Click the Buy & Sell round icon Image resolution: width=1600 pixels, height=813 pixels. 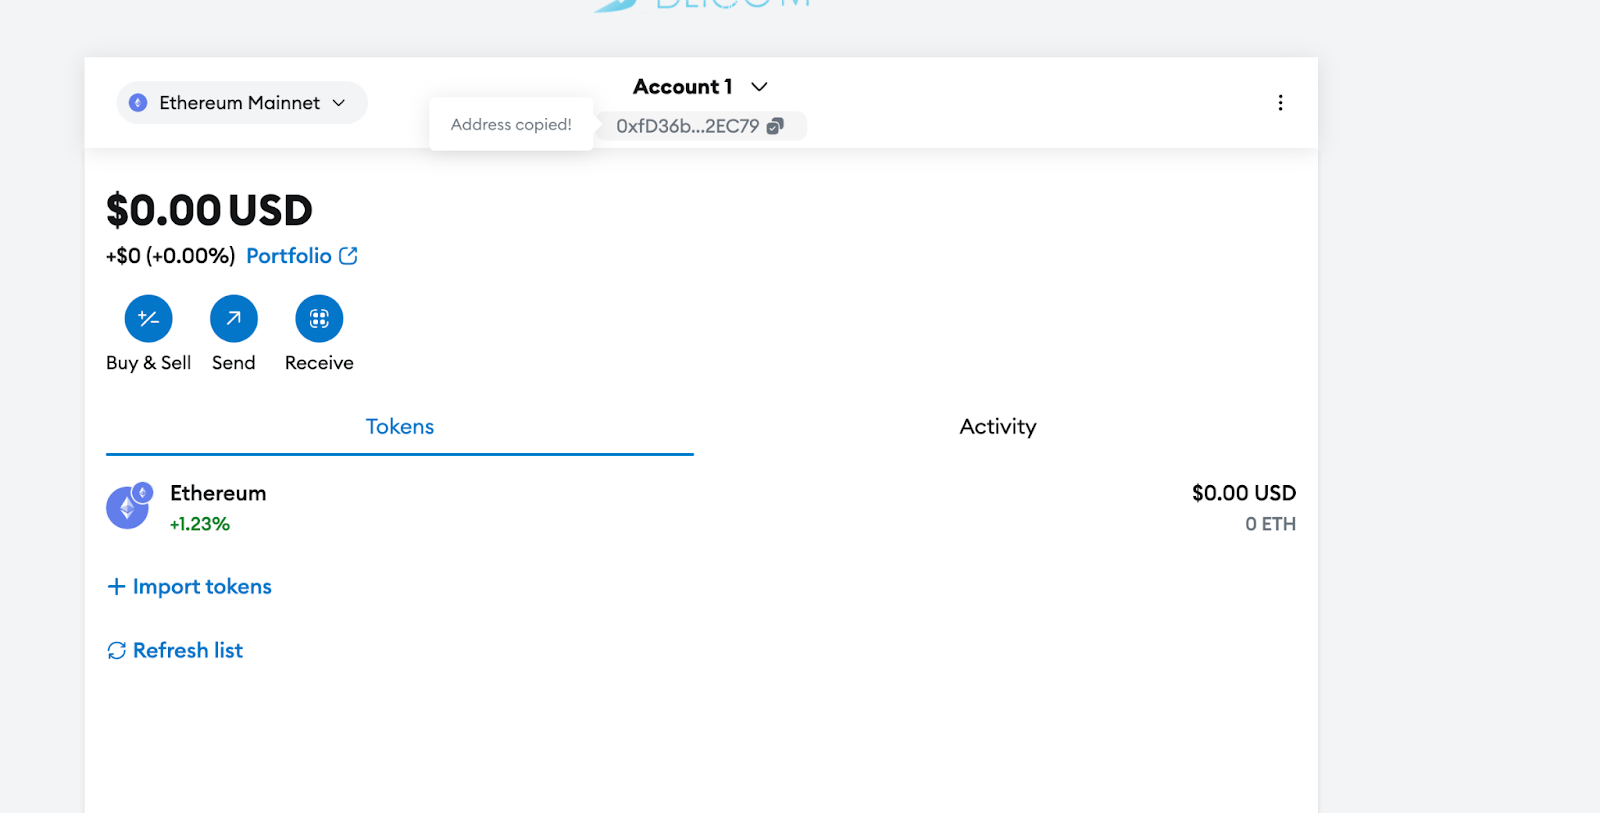point(148,319)
